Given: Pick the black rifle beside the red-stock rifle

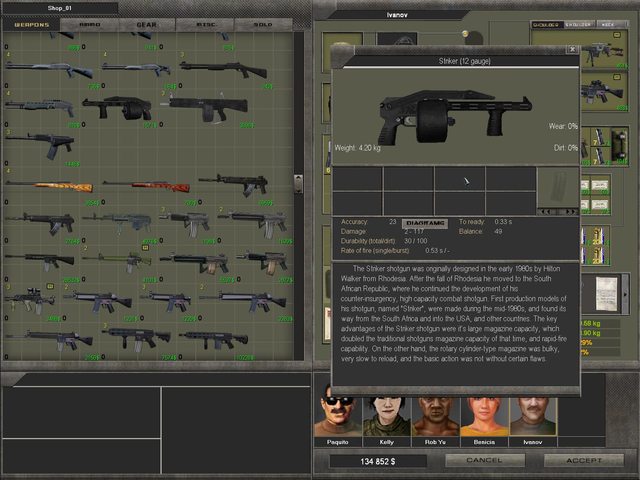Looking at the screenshot, I should pyautogui.click(x=234, y=184).
